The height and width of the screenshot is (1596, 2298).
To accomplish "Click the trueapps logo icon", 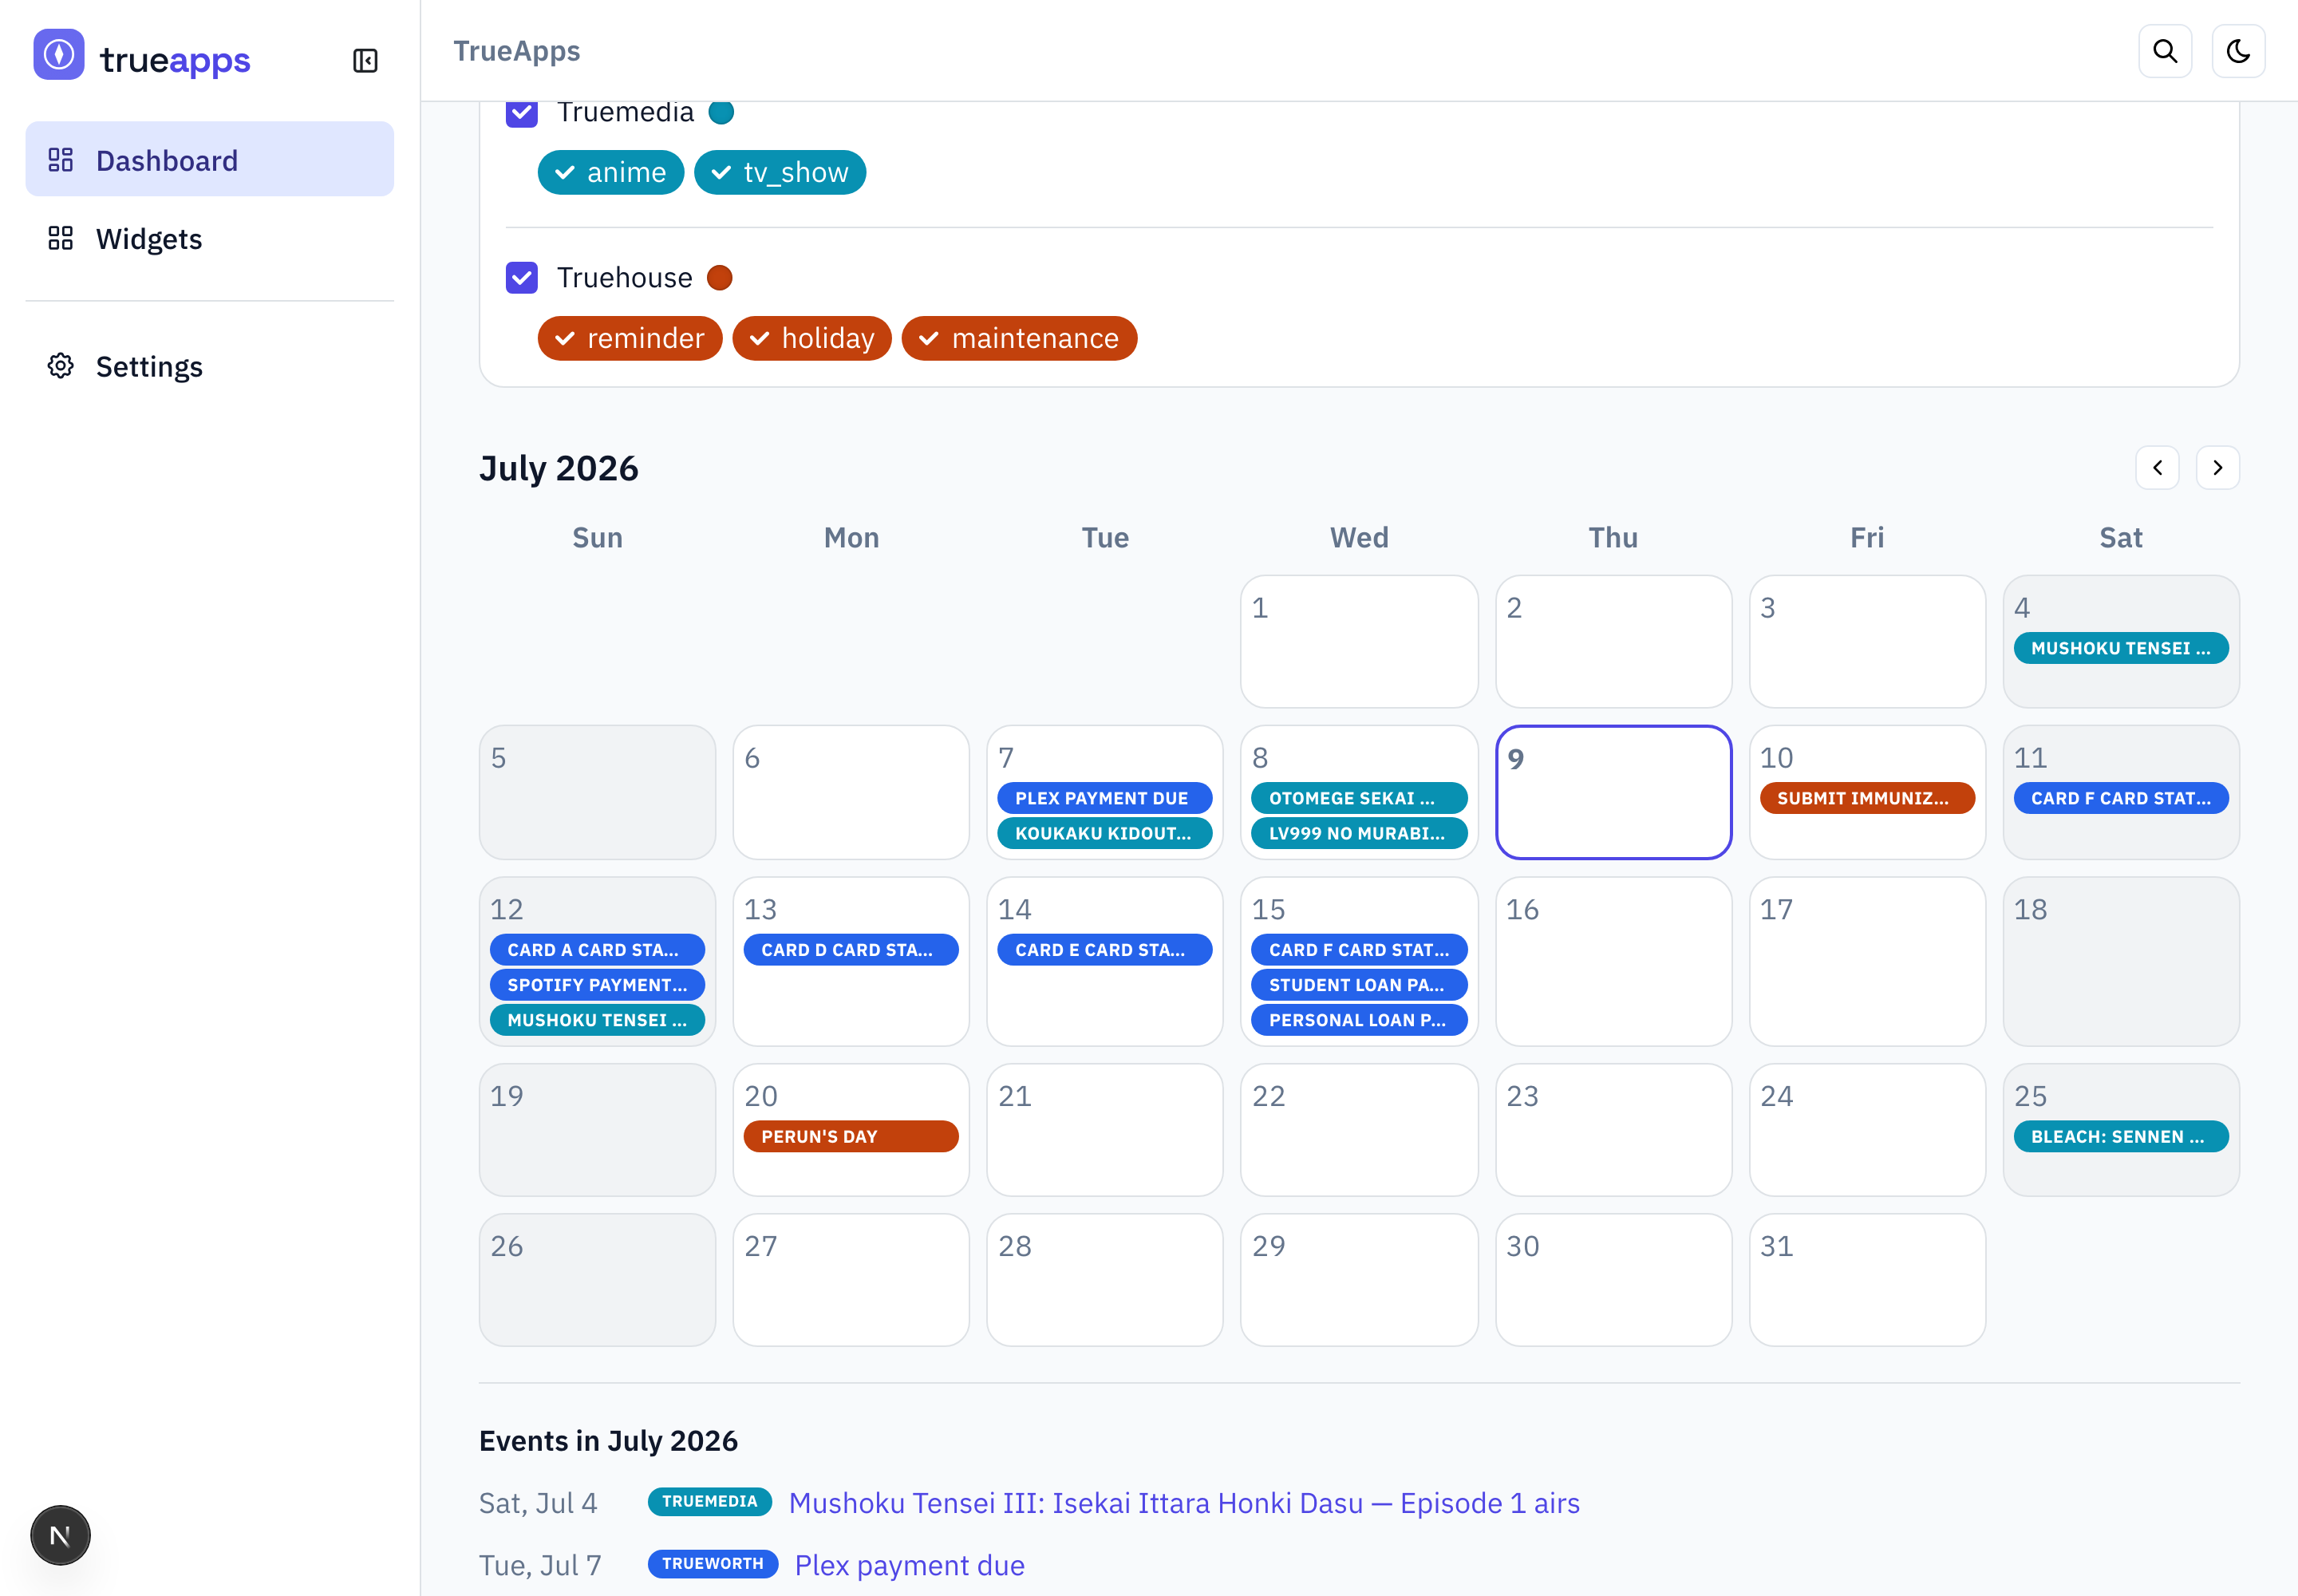I will pyautogui.click(x=59, y=55).
